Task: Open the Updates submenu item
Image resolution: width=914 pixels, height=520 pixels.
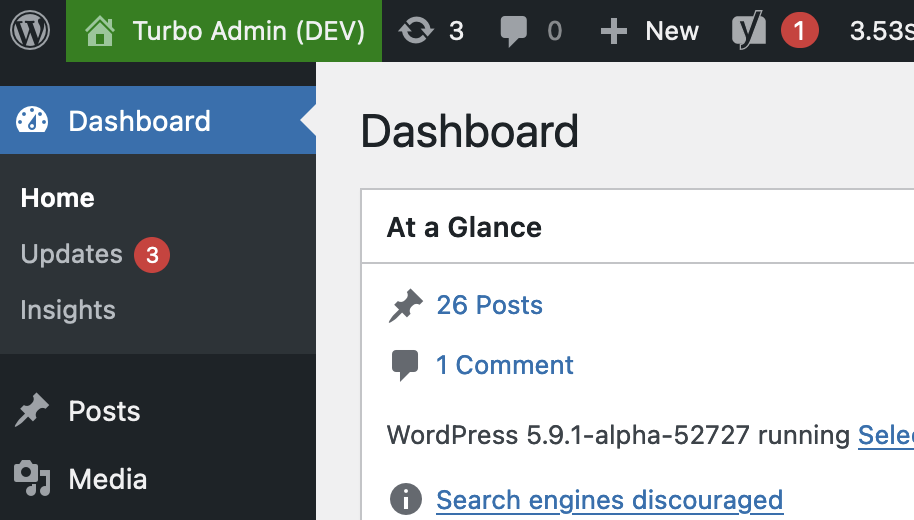Action: click(72, 254)
